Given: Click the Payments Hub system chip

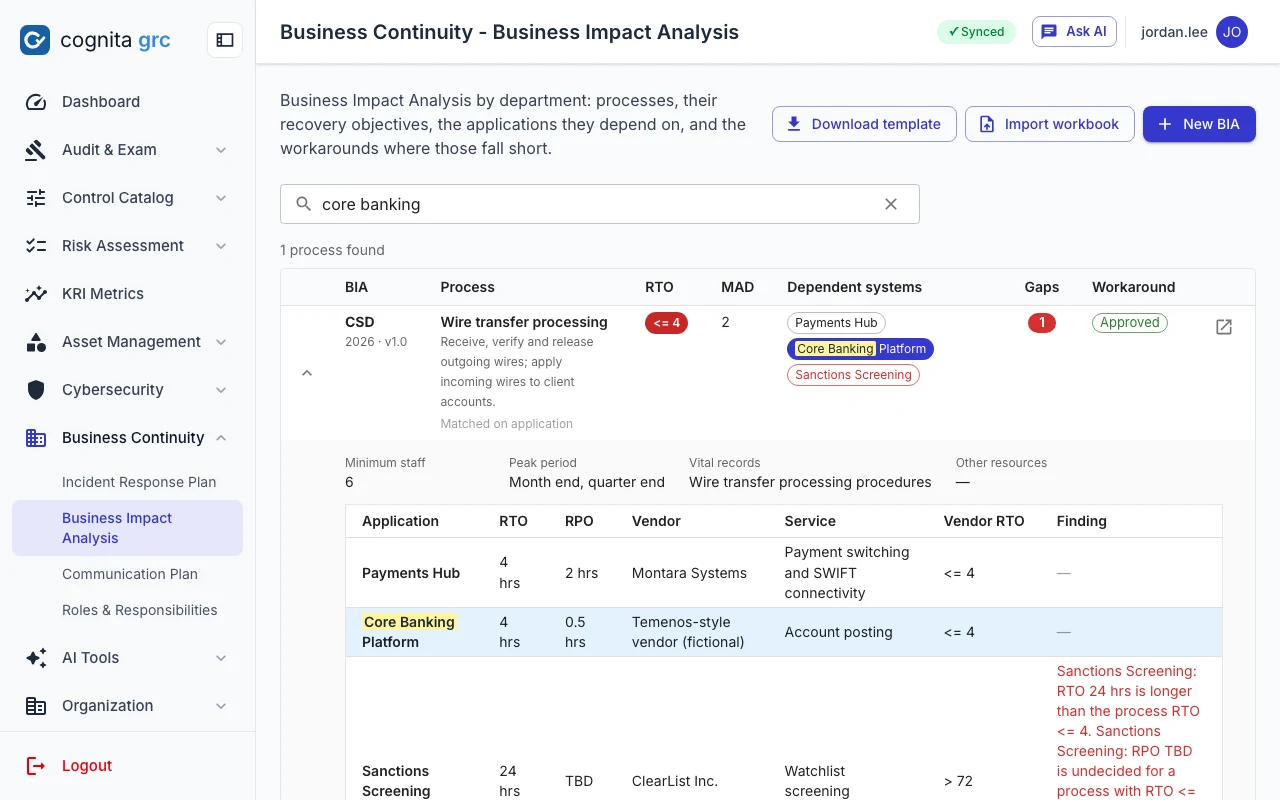Looking at the screenshot, I should pos(836,323).
